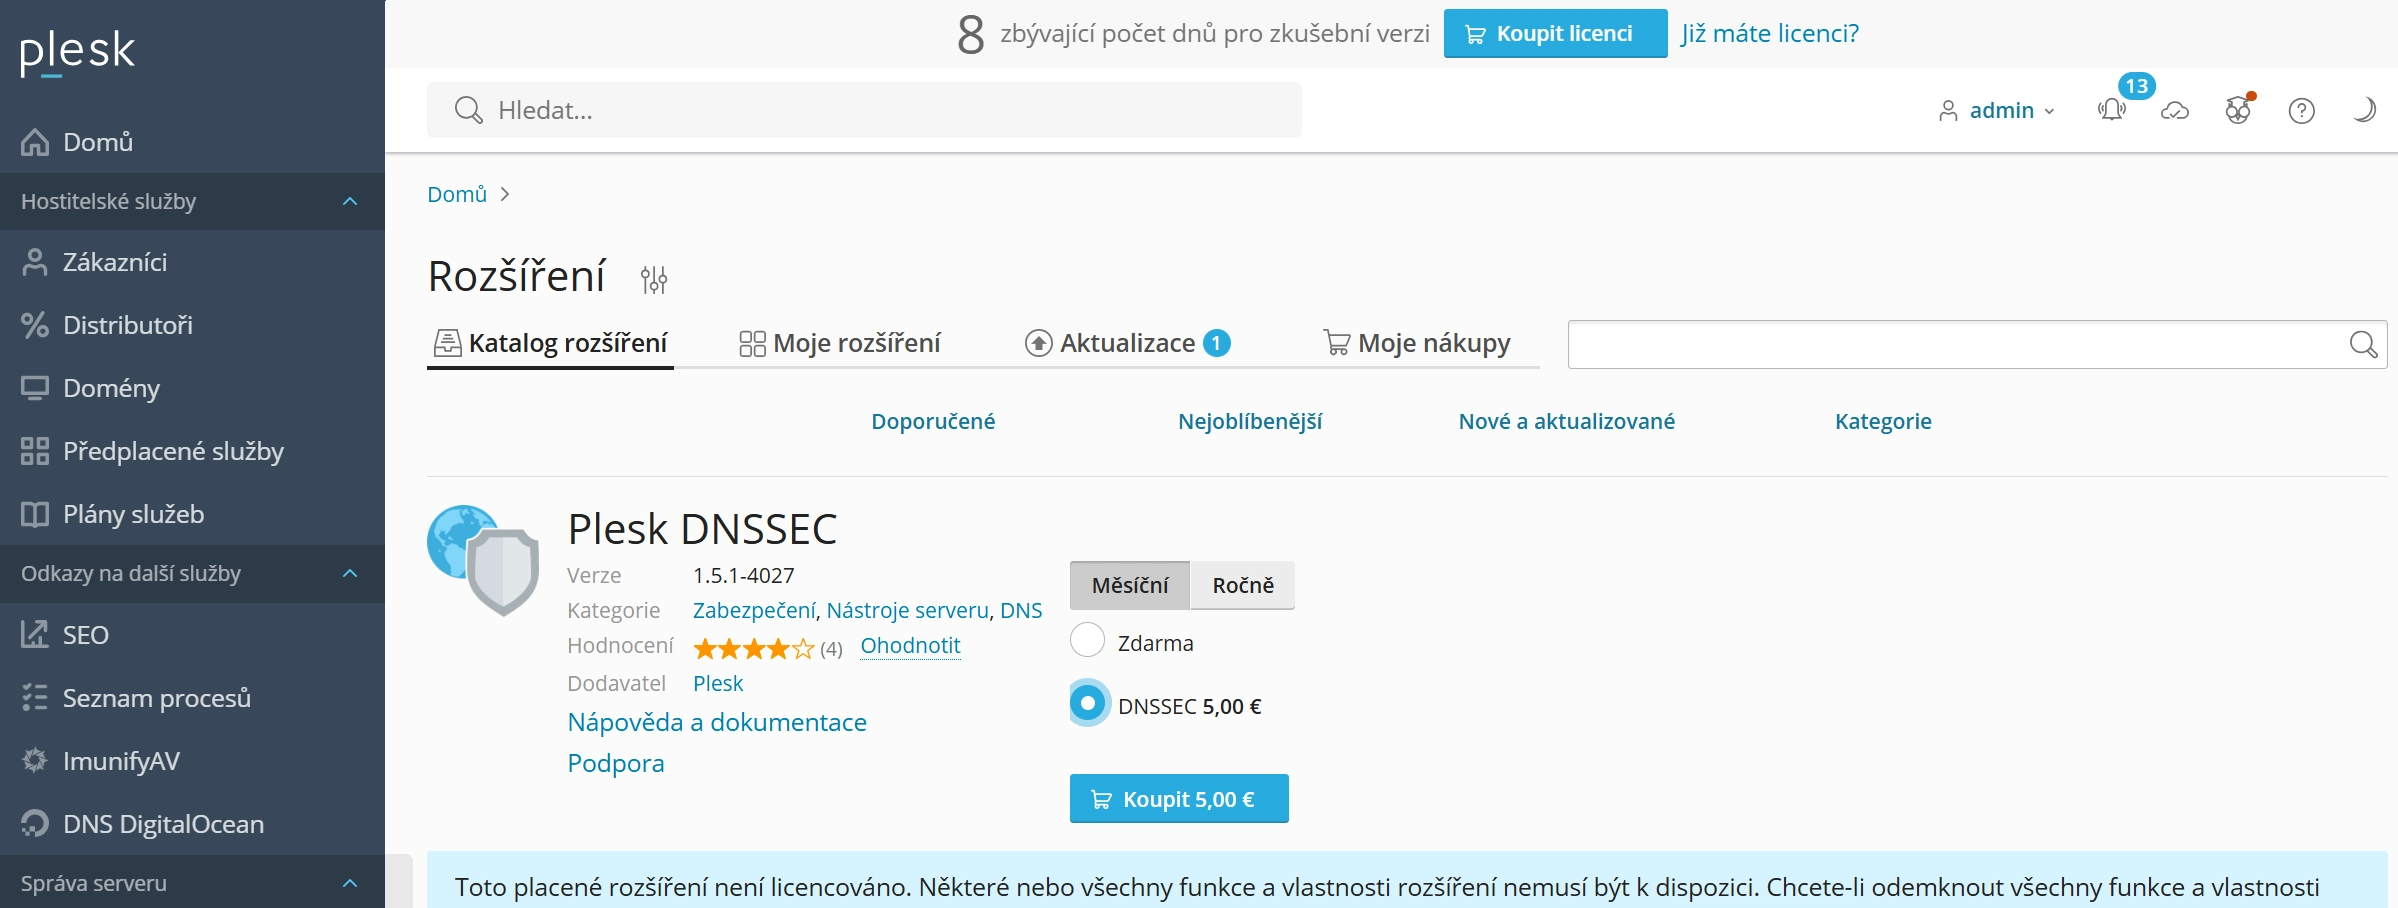Switch billing to Měsíční
Viewport: 2398px width, 908px height.
click(x=1130, y=586)
